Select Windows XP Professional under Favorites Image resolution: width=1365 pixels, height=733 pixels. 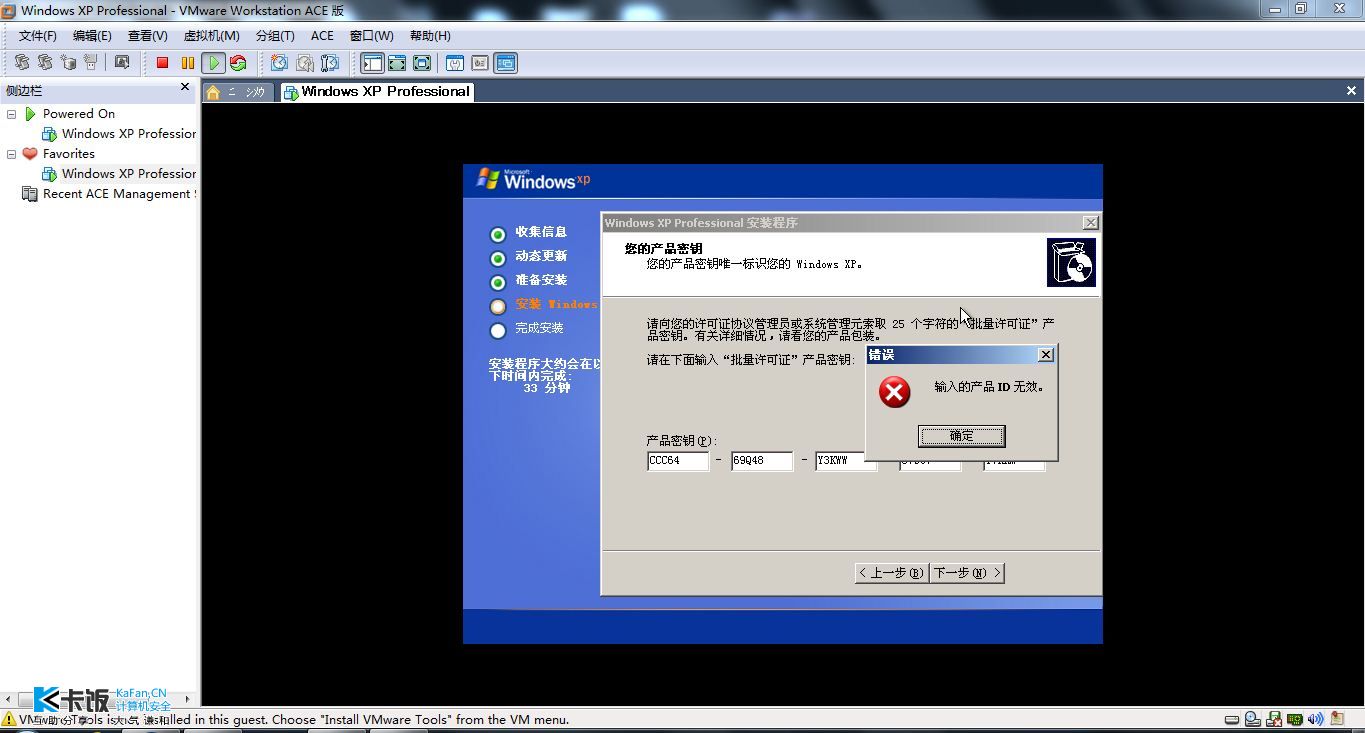point(118,174)
